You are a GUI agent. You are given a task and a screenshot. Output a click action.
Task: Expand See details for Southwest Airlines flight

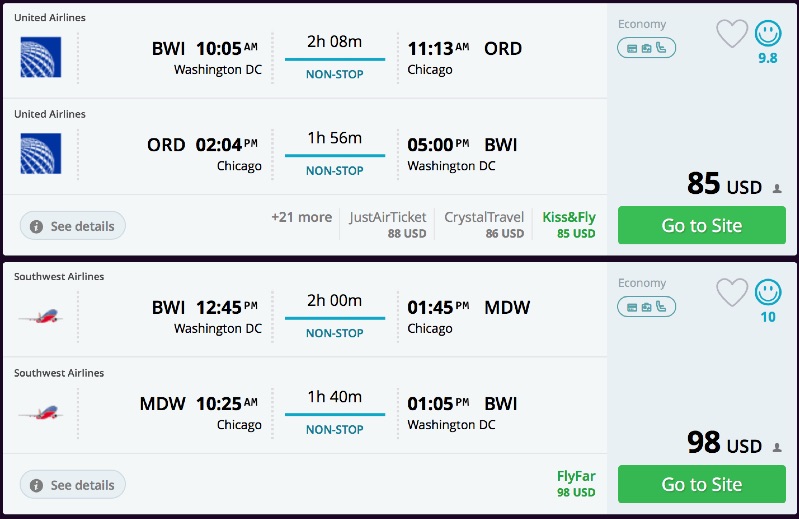(72, 485)
